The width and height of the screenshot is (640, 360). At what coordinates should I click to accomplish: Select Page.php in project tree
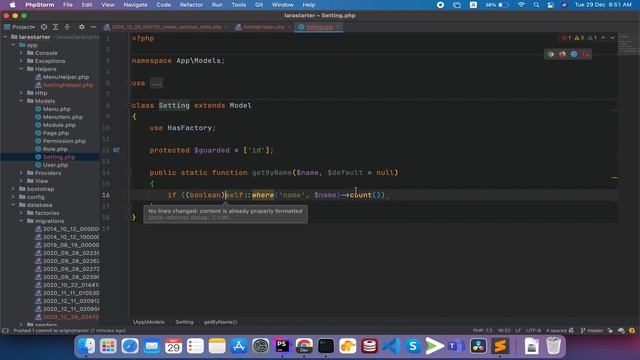(56, 133)
